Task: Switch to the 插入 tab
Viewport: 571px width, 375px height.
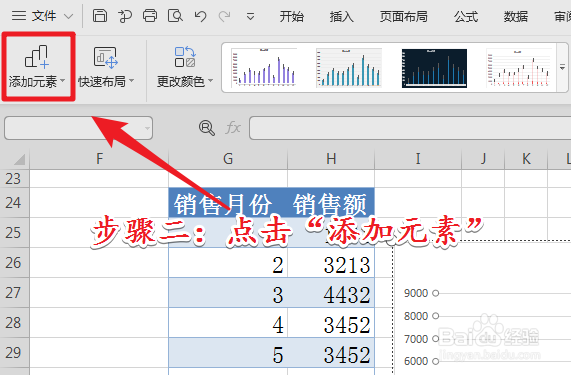Action: (x=342, y=16)
